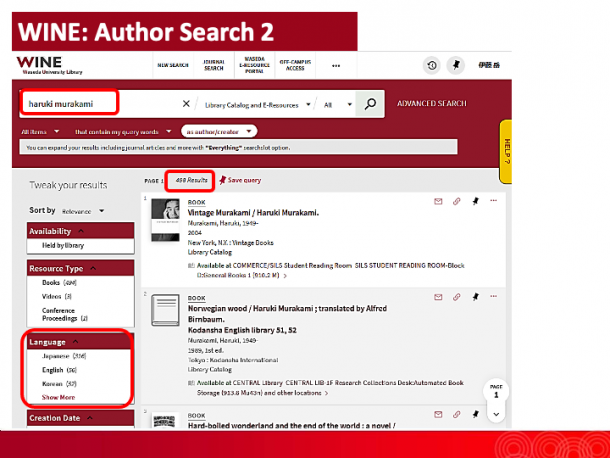Run search with magnifying glass button
The width and height of the screenshot is (610, 458).
(x=370, y=104)
